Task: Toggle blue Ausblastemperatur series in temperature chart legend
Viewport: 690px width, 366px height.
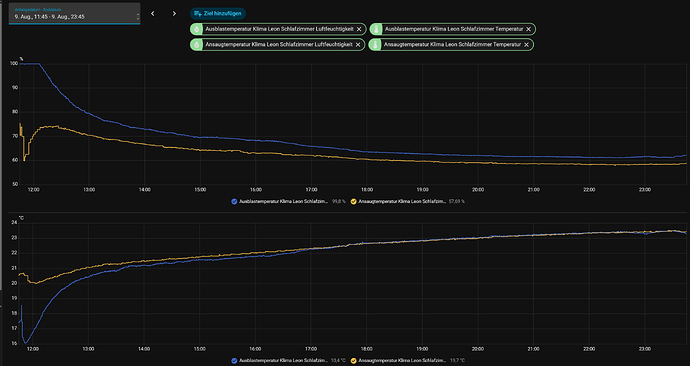Action: [235, 361]
